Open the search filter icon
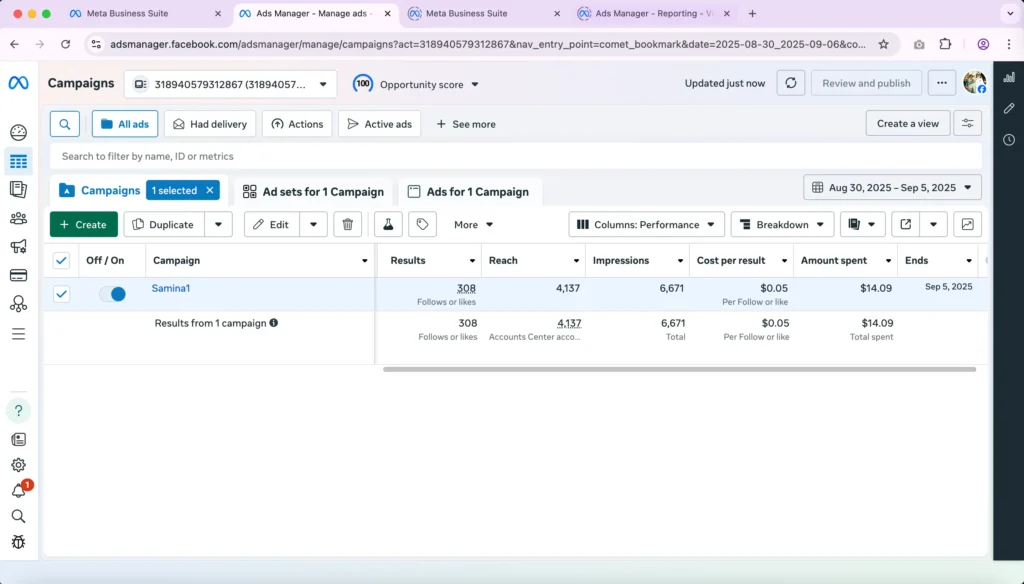Viewport: 1024px width, 584px height. (65, 123)
